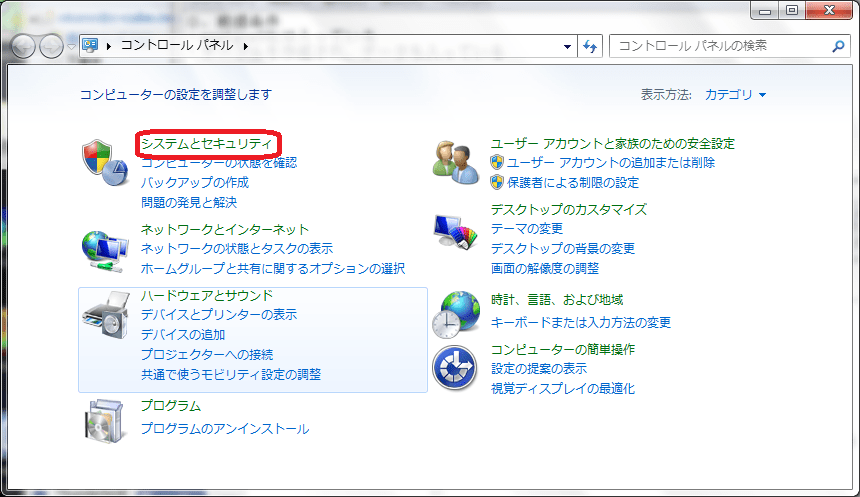Screen dimensions: 860x497
Task: Open バックアップの作成 link
Action: click(195, 182)
